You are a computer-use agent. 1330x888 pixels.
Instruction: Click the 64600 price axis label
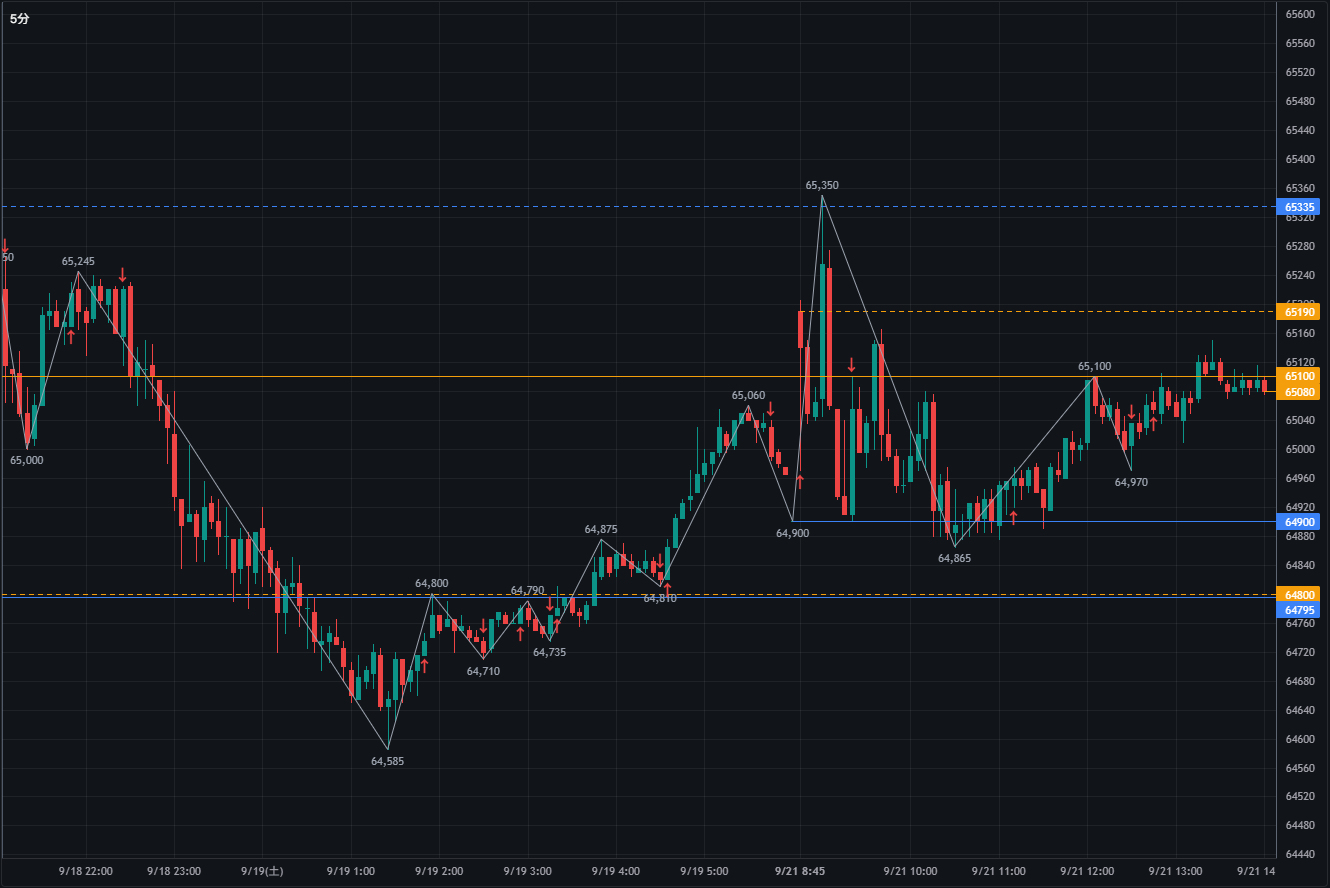pyautogui.click(x=1300, y=738)
